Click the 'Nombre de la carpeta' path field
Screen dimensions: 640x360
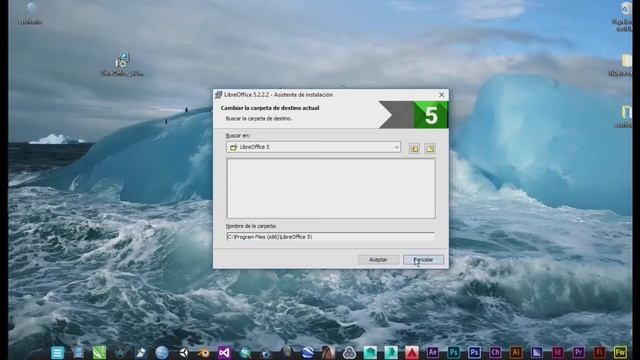coord(331,237)
